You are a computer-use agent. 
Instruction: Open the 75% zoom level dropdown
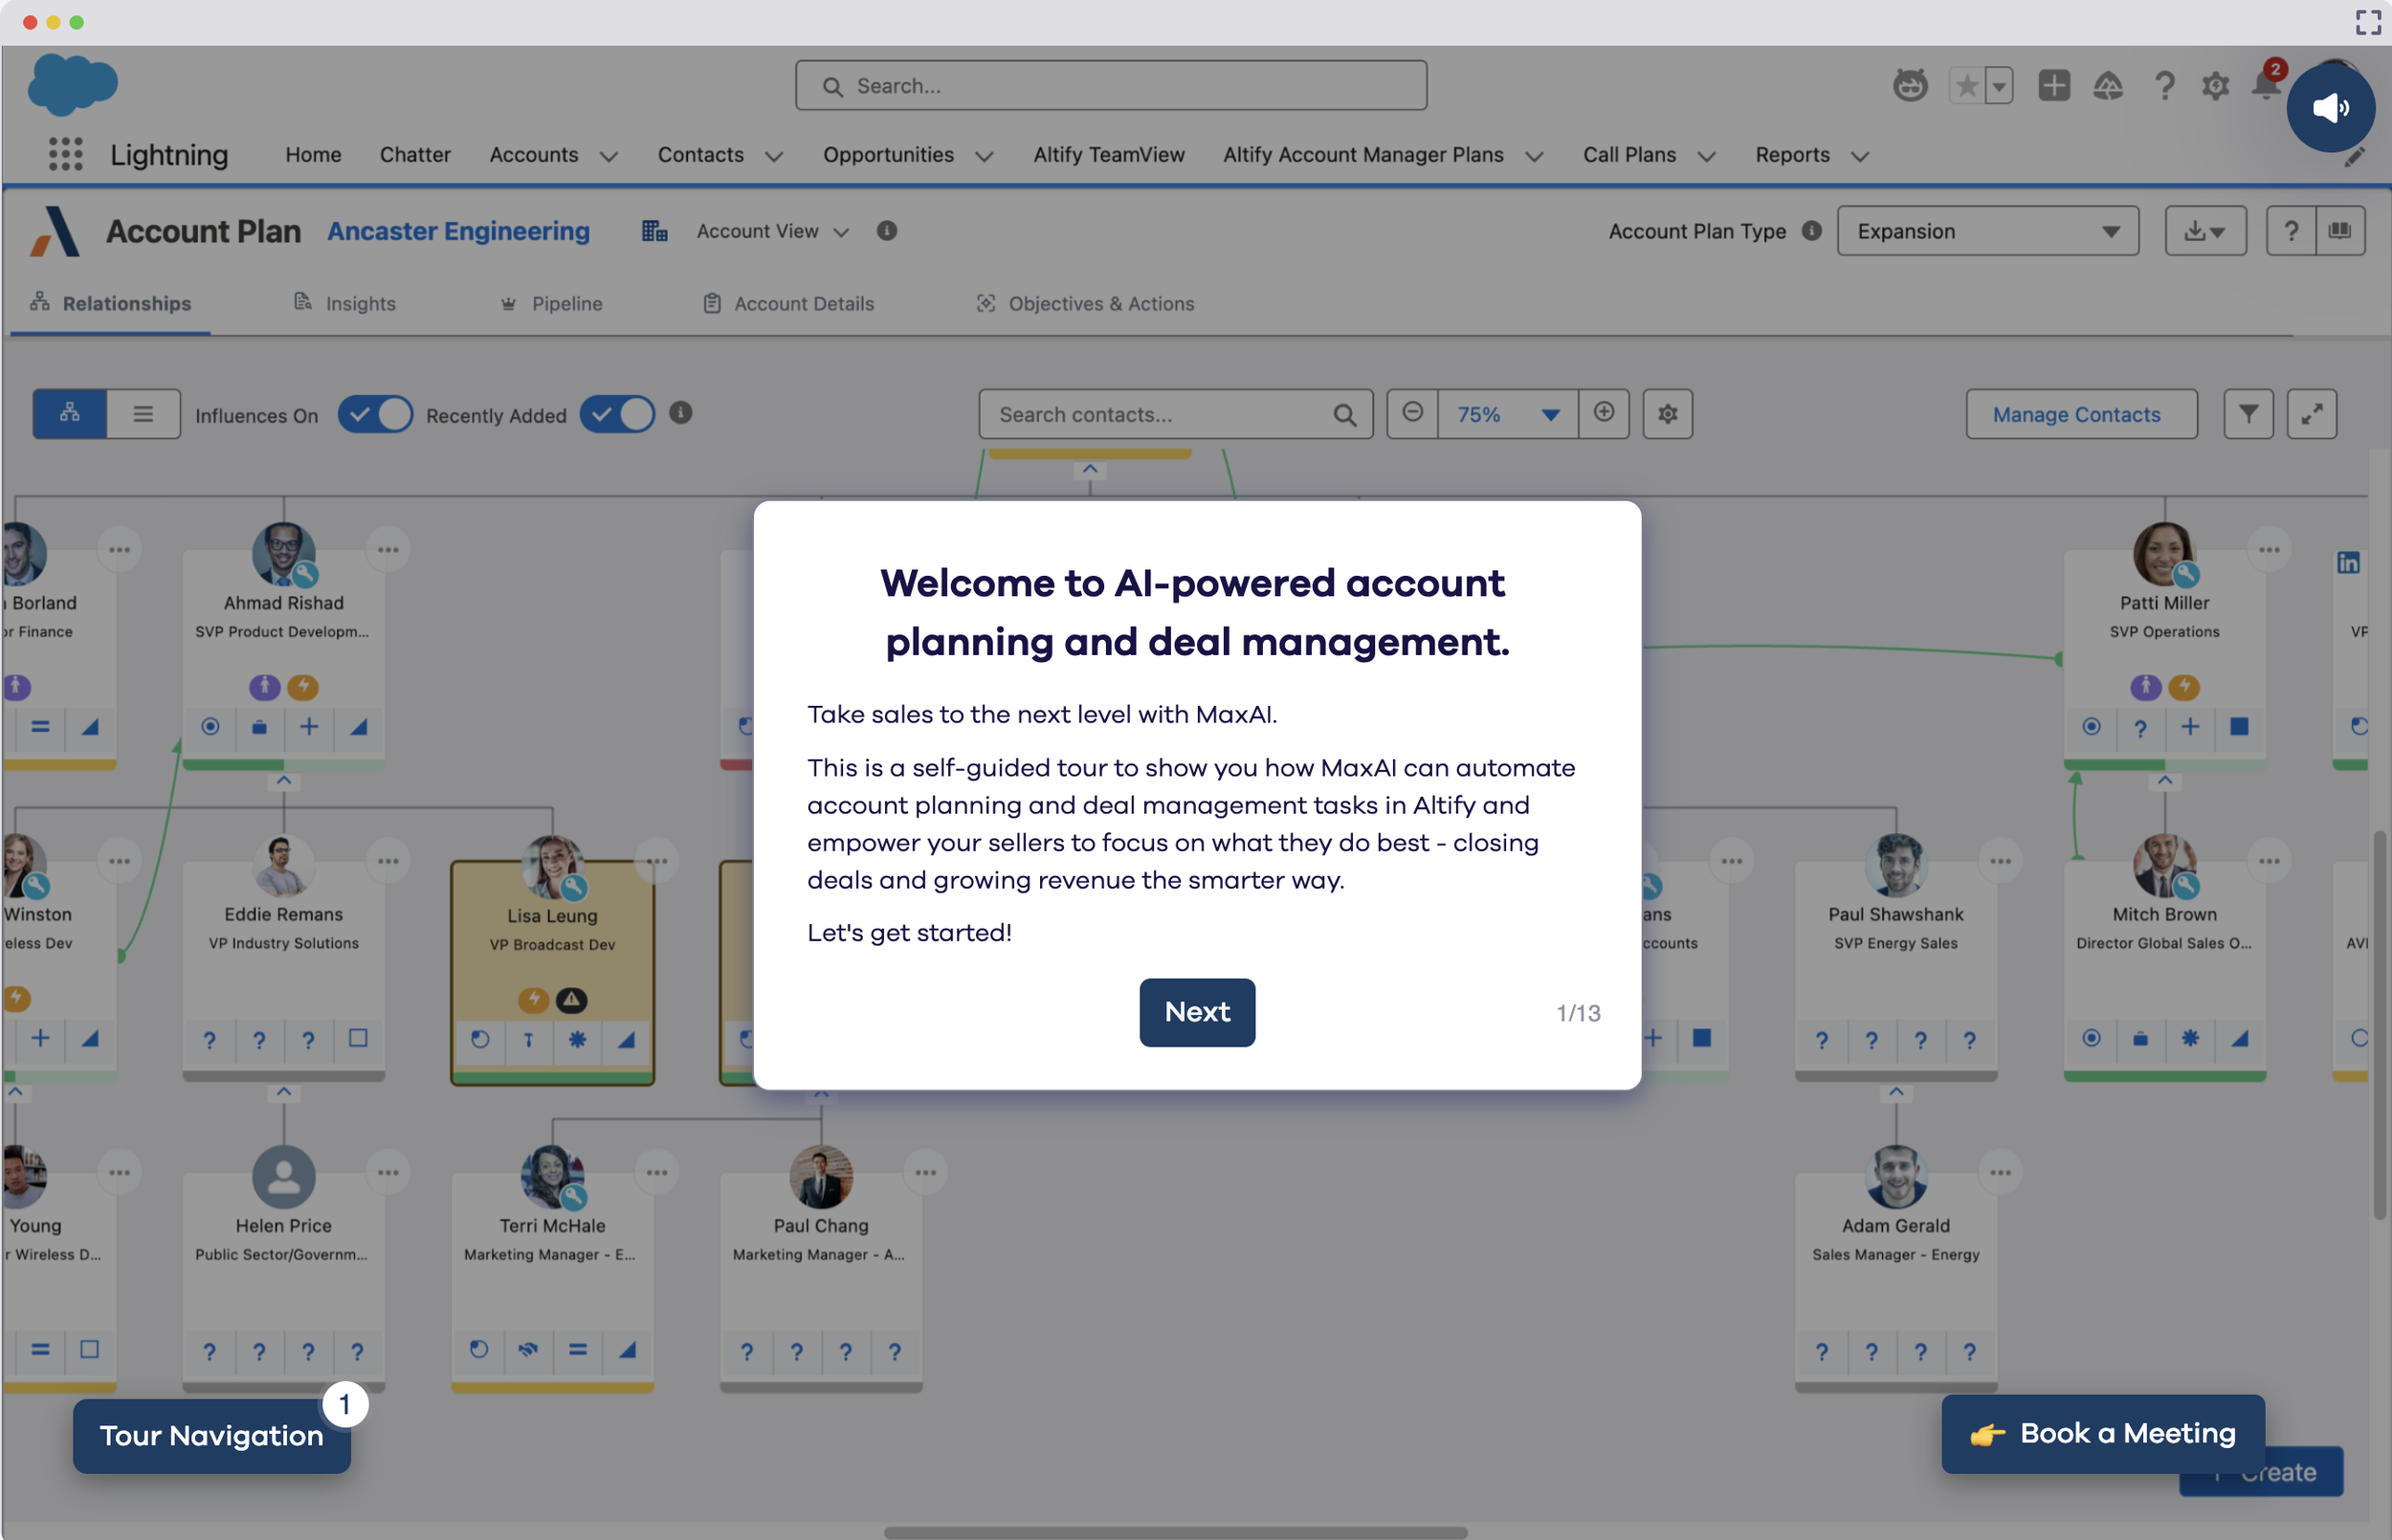click(x=1507, y=414)
